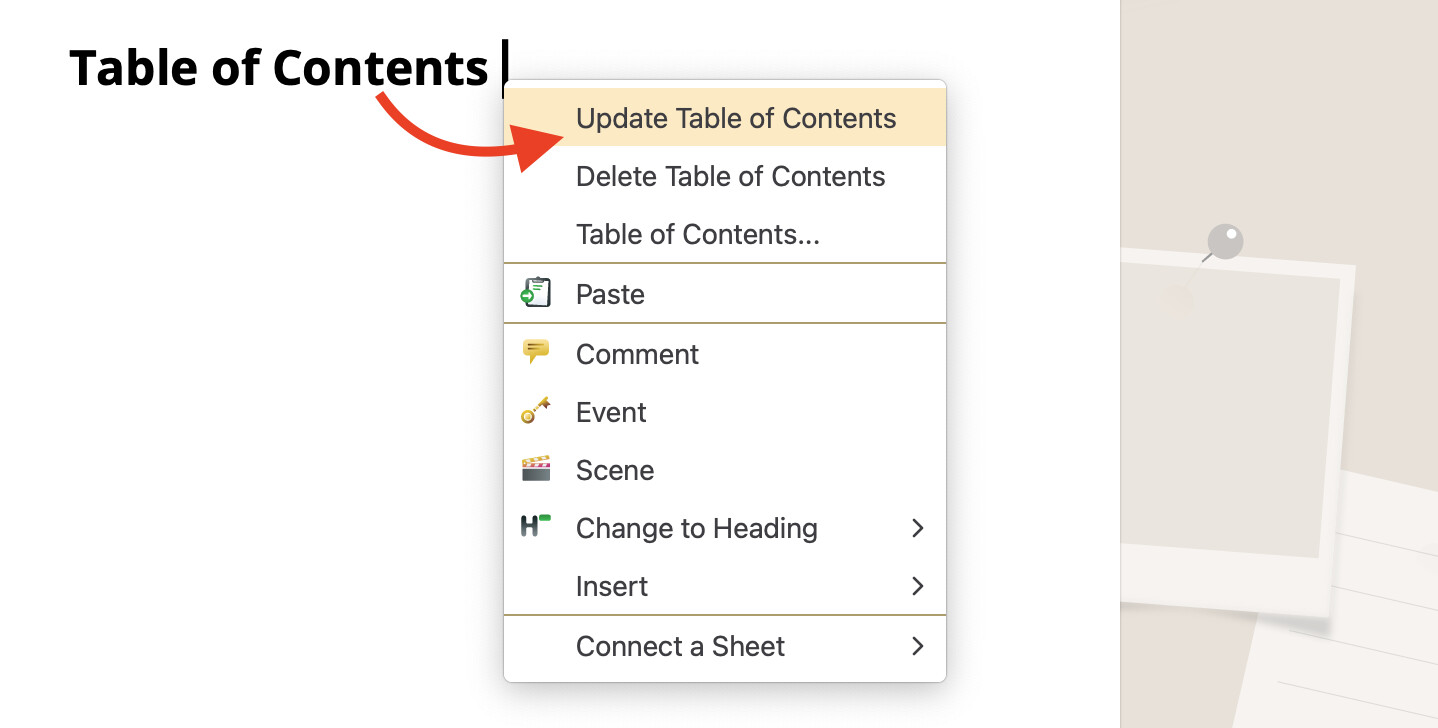Choose the Scene menu entry
The width and height of the screenshot is (1438, 728).
click(x=725, y=470)
